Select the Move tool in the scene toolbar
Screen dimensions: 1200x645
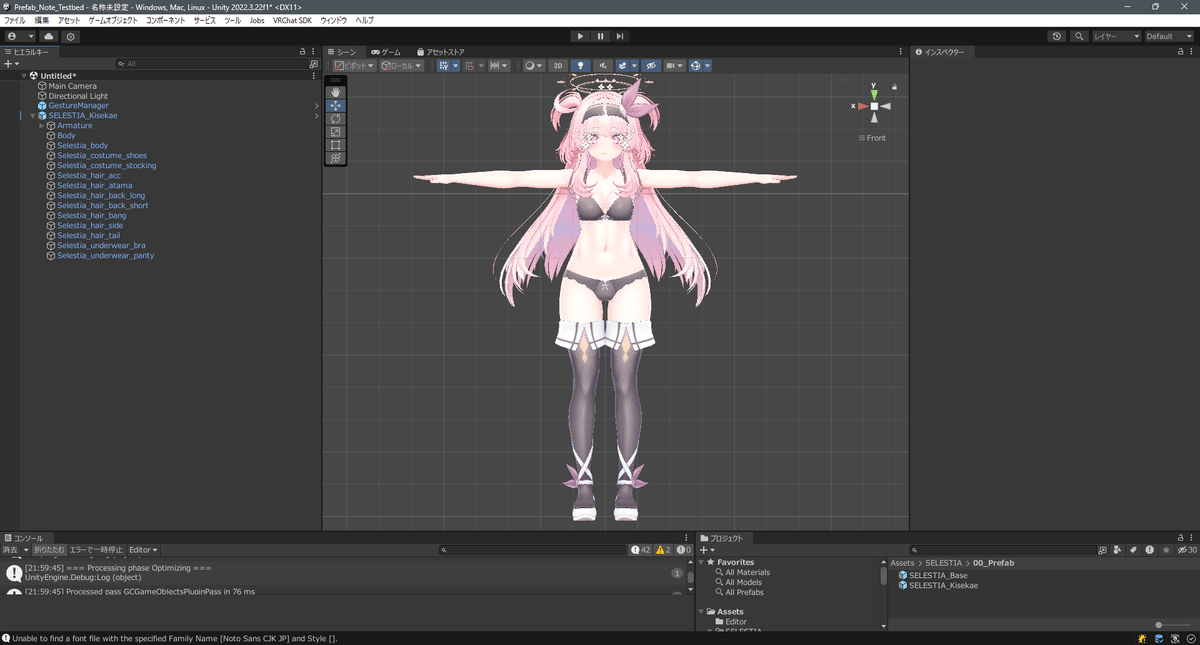[x=335, y=104]
